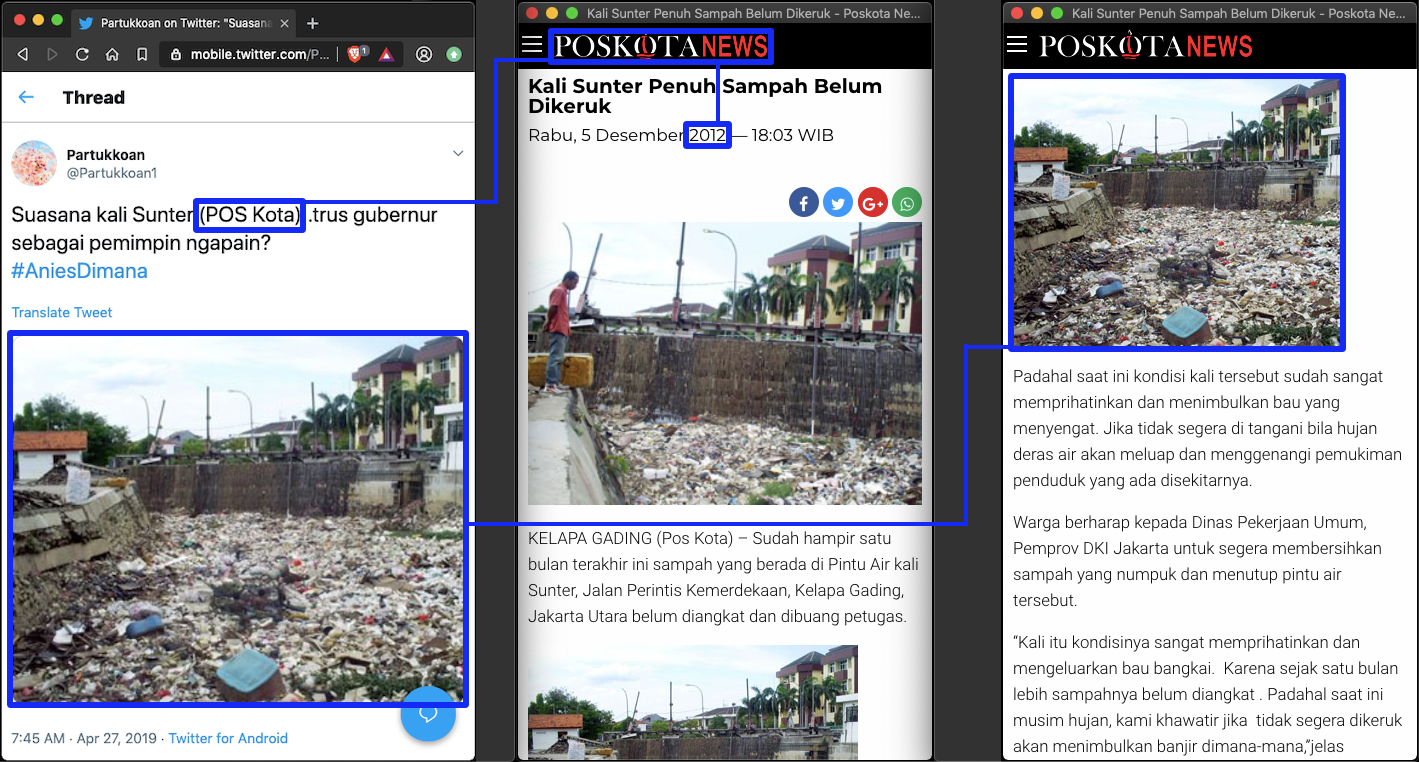This screenshot has width=1419, height=762.
Task: Expand the tweet options chevron
Action: 458,154
